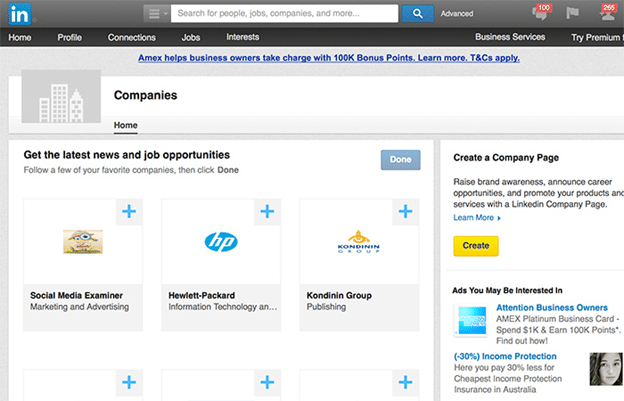Image resolution: width=624 pixels, height=401 pixels.
Task: Open the Connections menu
Action: coord(131,37)
